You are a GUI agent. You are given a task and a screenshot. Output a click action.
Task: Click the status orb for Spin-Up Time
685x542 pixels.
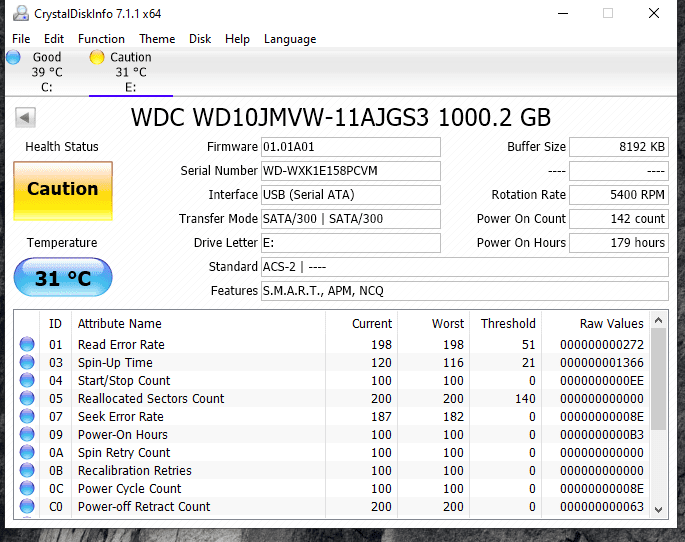27,362
